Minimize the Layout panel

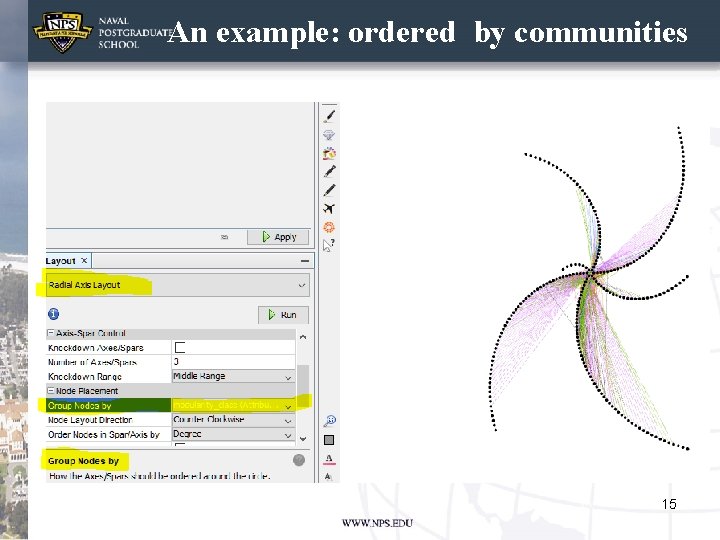point(305,261)
